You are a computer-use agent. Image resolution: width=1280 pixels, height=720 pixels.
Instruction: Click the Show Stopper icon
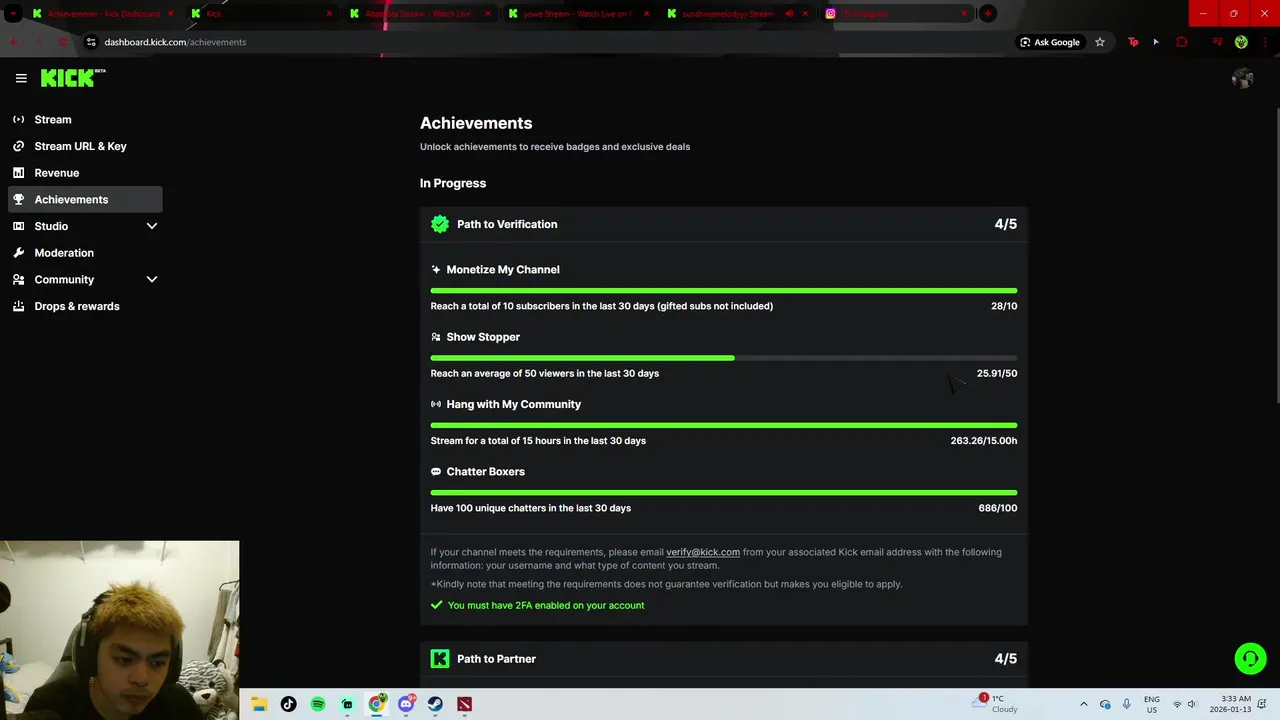[436, 337]
